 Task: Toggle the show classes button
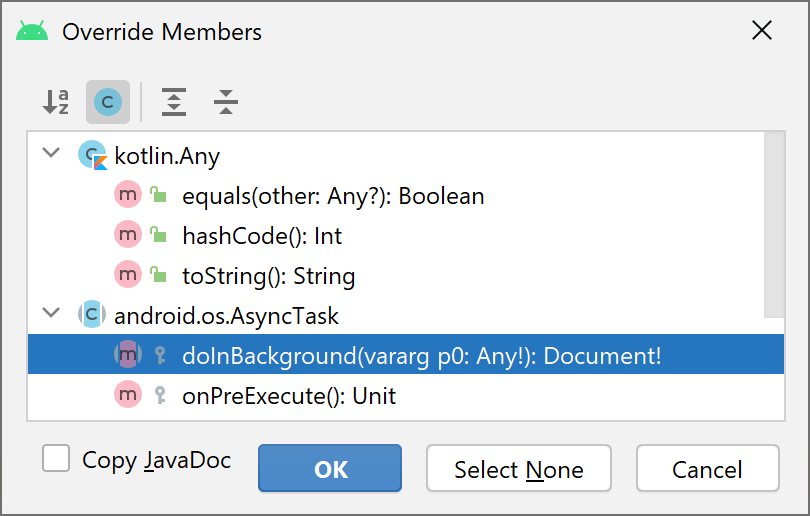click(108, 102)
